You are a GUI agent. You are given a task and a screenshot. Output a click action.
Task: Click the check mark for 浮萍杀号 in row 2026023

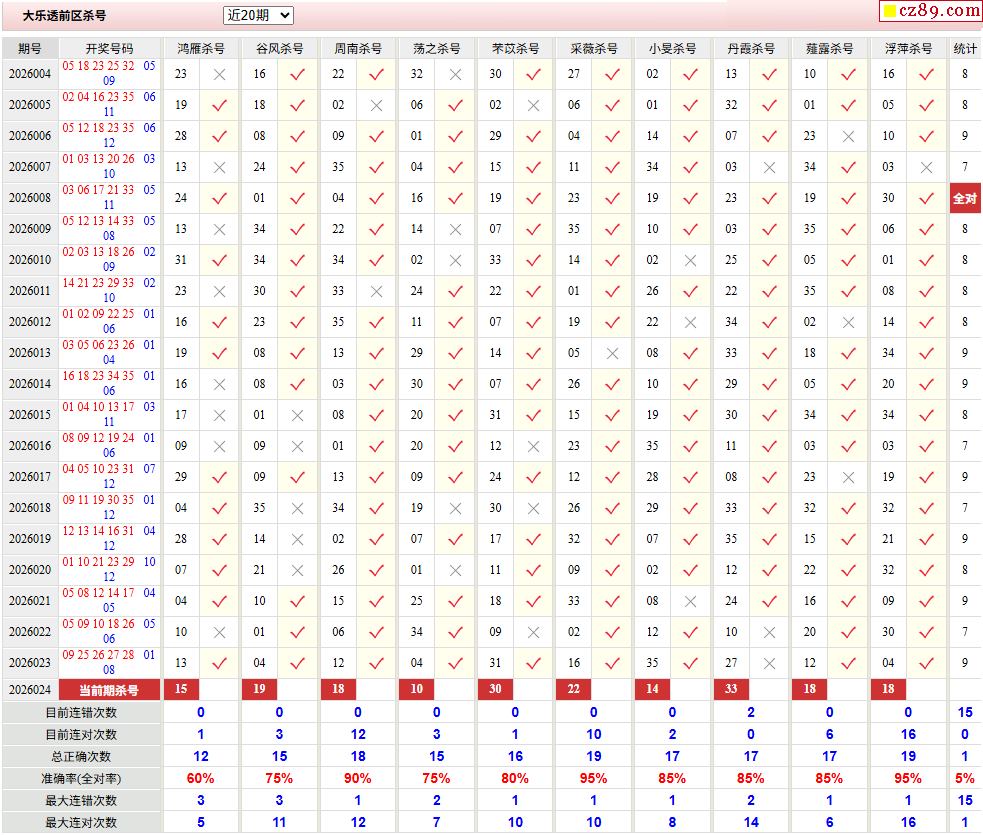pos(927,663)
